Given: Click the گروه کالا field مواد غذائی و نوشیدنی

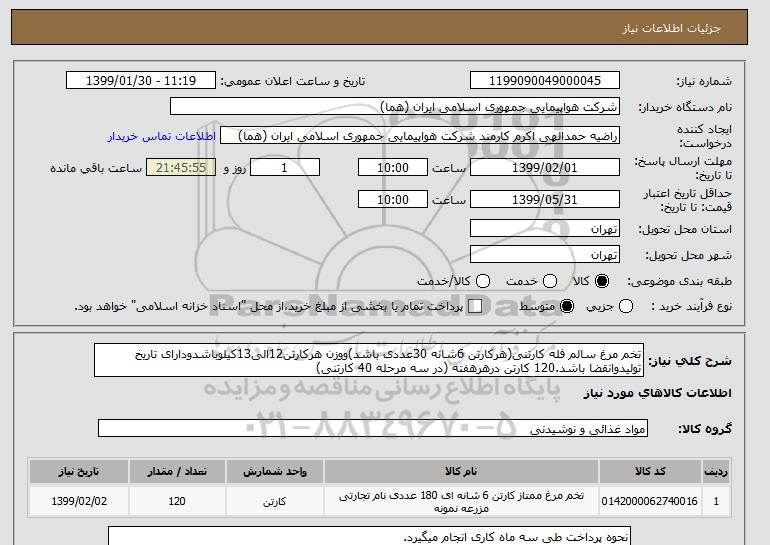Looking at the screenshot, I should [x=373, y=429].
